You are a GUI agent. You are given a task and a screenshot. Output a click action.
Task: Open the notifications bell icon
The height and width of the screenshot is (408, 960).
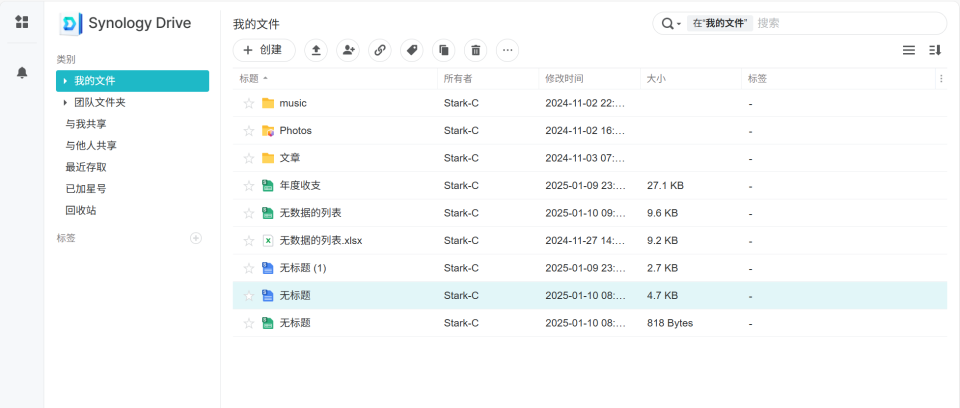click(x=22, y=72)
